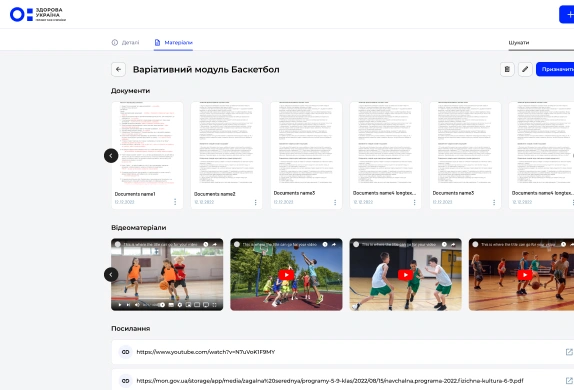Click the youtube.com/watch link text

point(205,352)
